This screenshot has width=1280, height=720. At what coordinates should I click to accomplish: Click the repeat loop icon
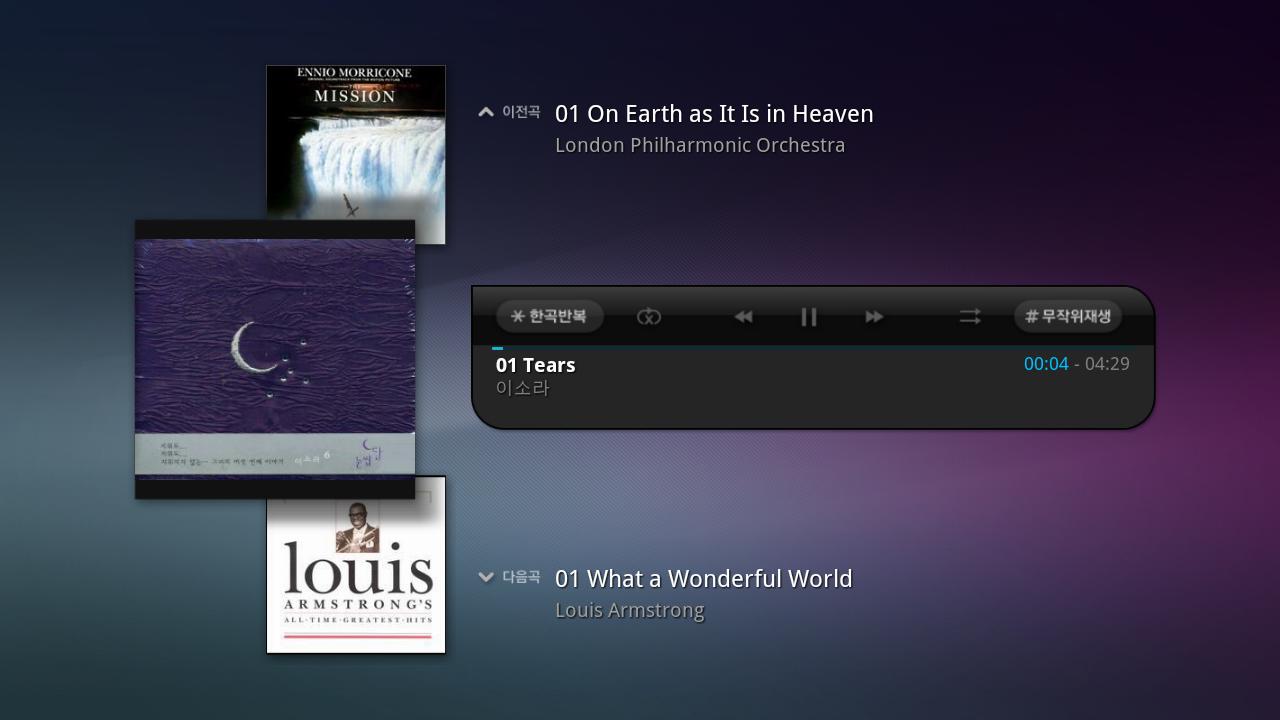coord(649,317)
